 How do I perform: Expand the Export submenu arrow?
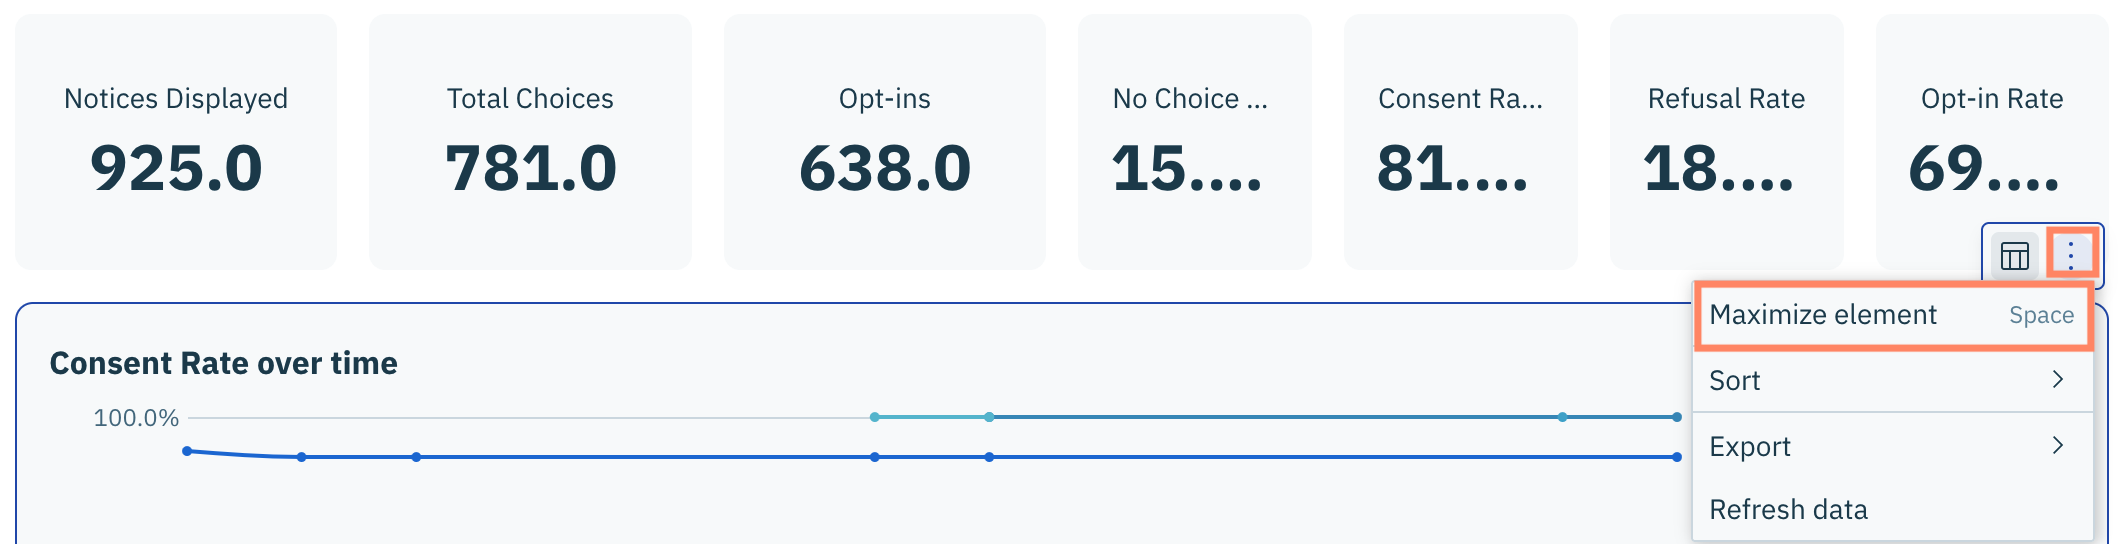click(2057, 446)
